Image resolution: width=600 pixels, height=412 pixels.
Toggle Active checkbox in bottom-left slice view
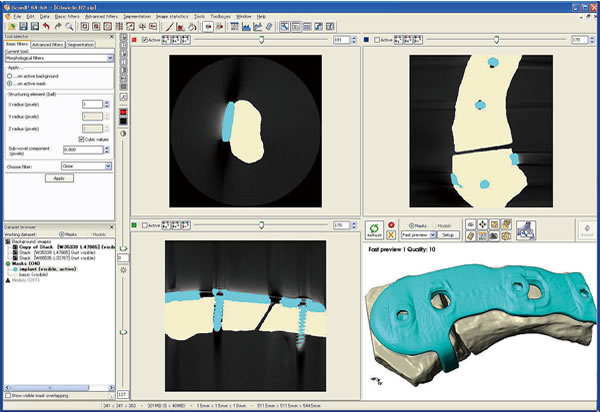[145, 225]
